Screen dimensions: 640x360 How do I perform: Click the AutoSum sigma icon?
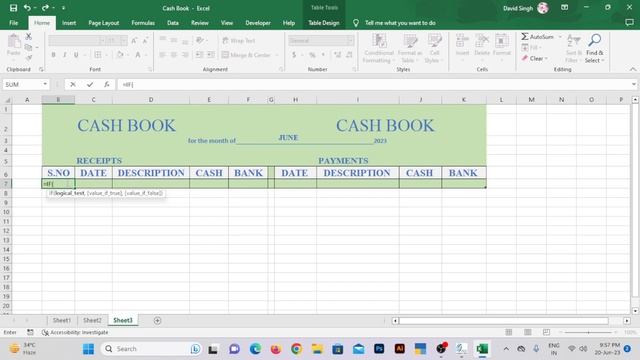(x=525, y=37)
